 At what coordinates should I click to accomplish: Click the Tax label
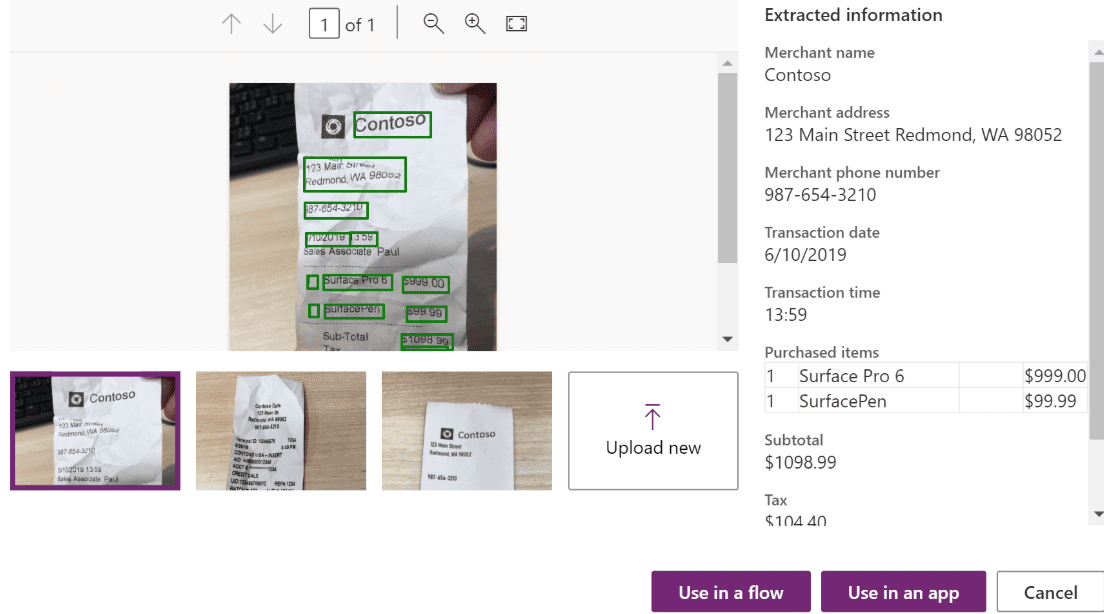776,500
